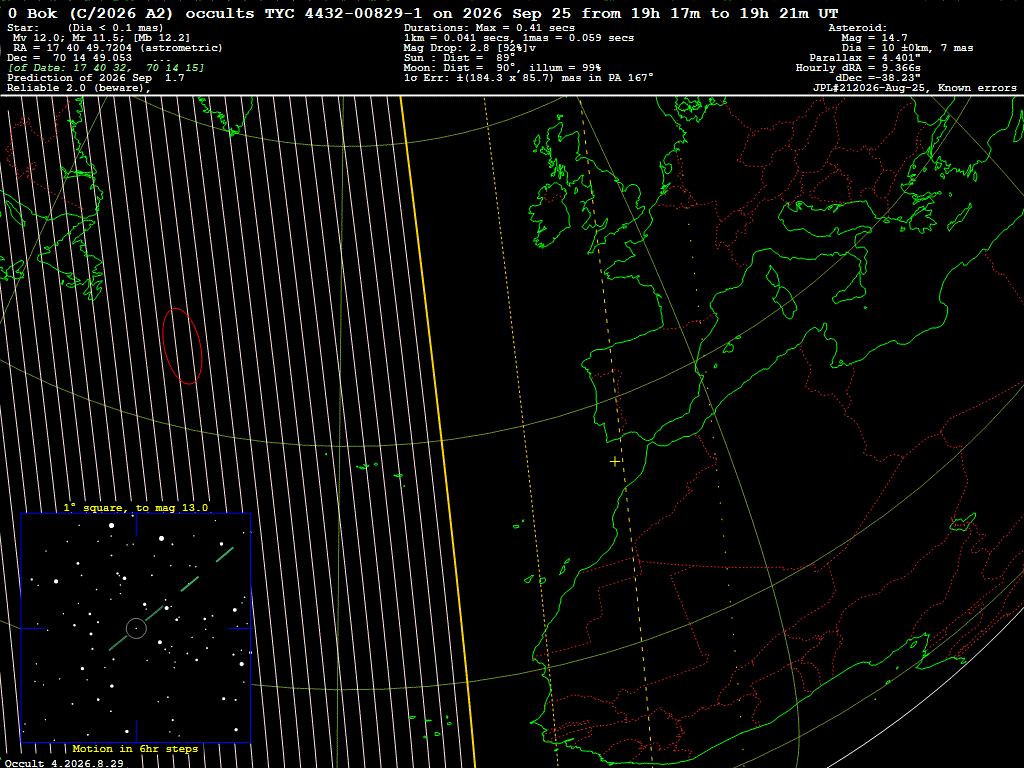Screen dimensions: 1024x768
Task: Click the Sardinia island outline
Action: pyautogui.click(x=786, y=302)
